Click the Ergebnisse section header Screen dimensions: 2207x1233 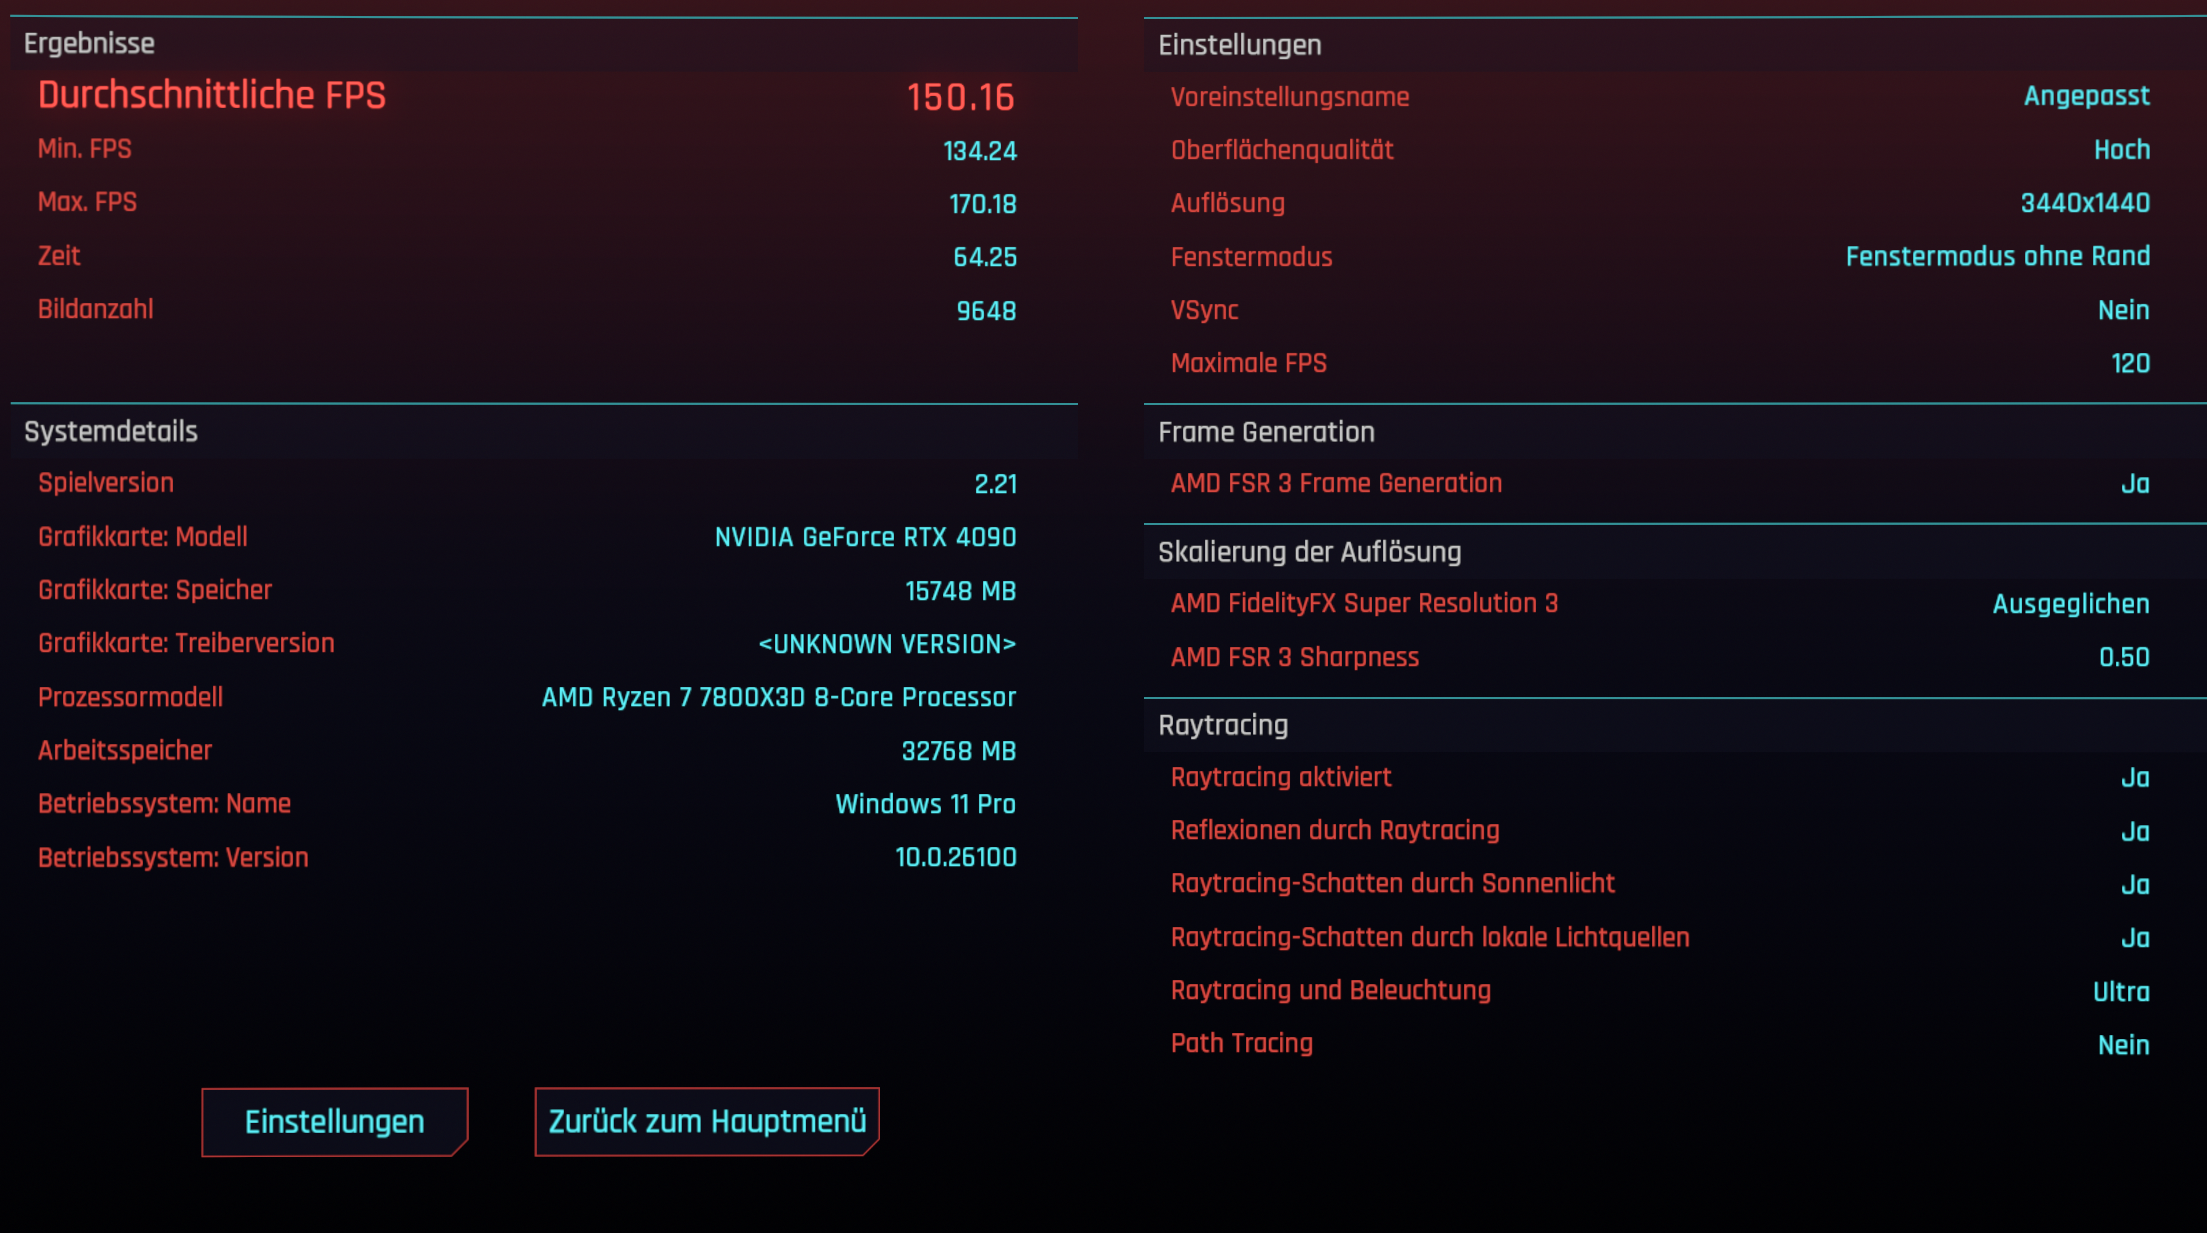tap(90, 44)
